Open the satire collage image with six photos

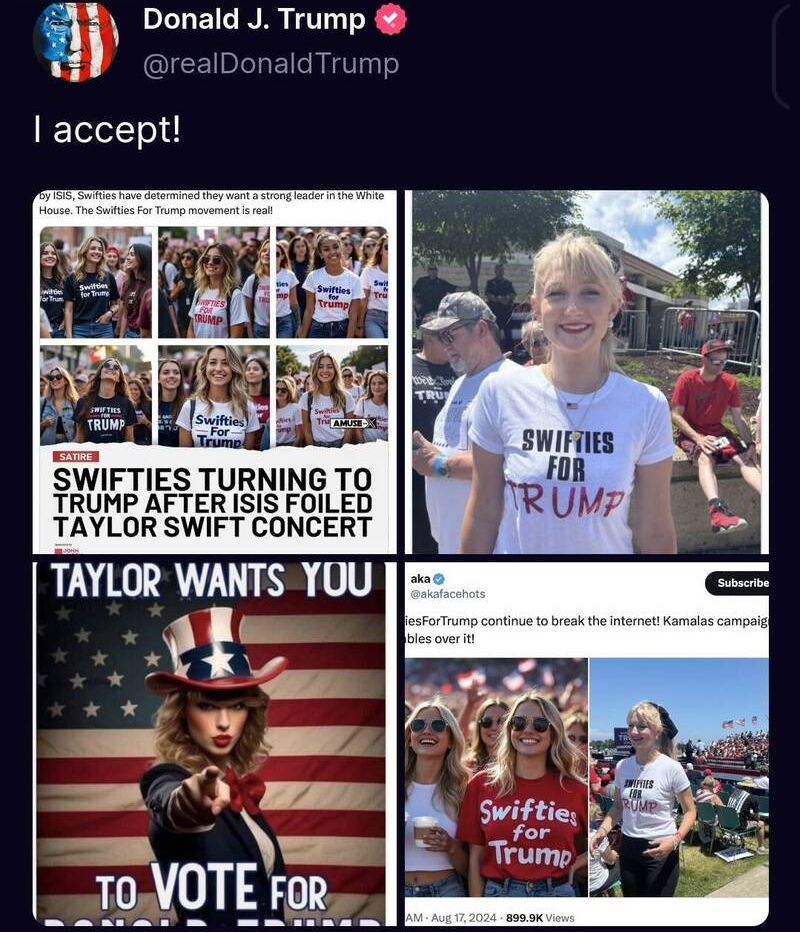pos(214,335)
